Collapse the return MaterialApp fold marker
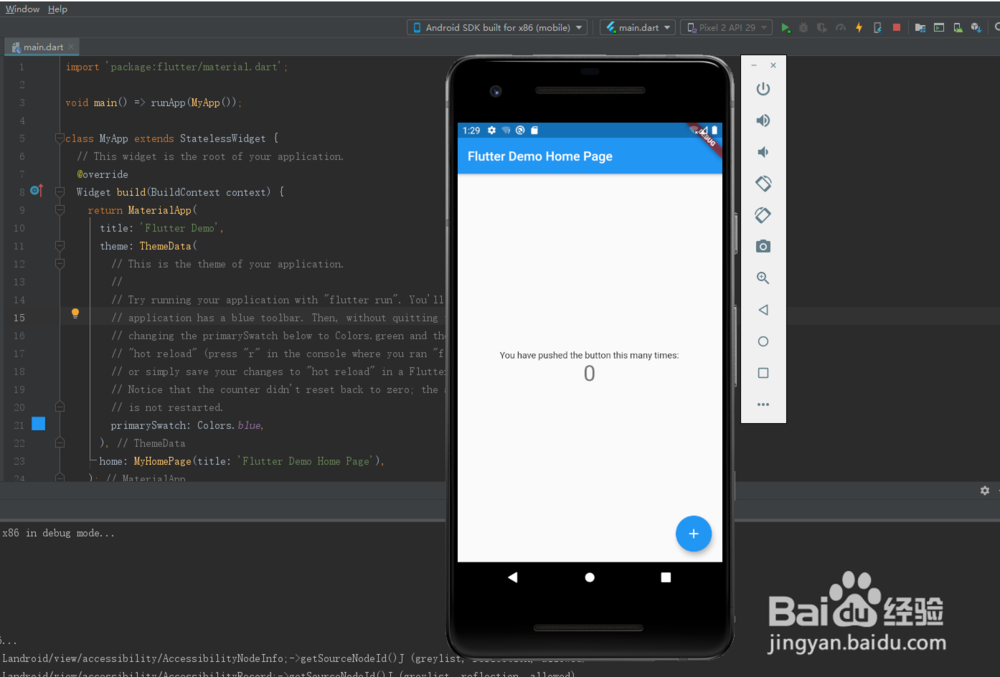Image resolution: width=1000 pixels, height=677 pixels. (59, 210)
